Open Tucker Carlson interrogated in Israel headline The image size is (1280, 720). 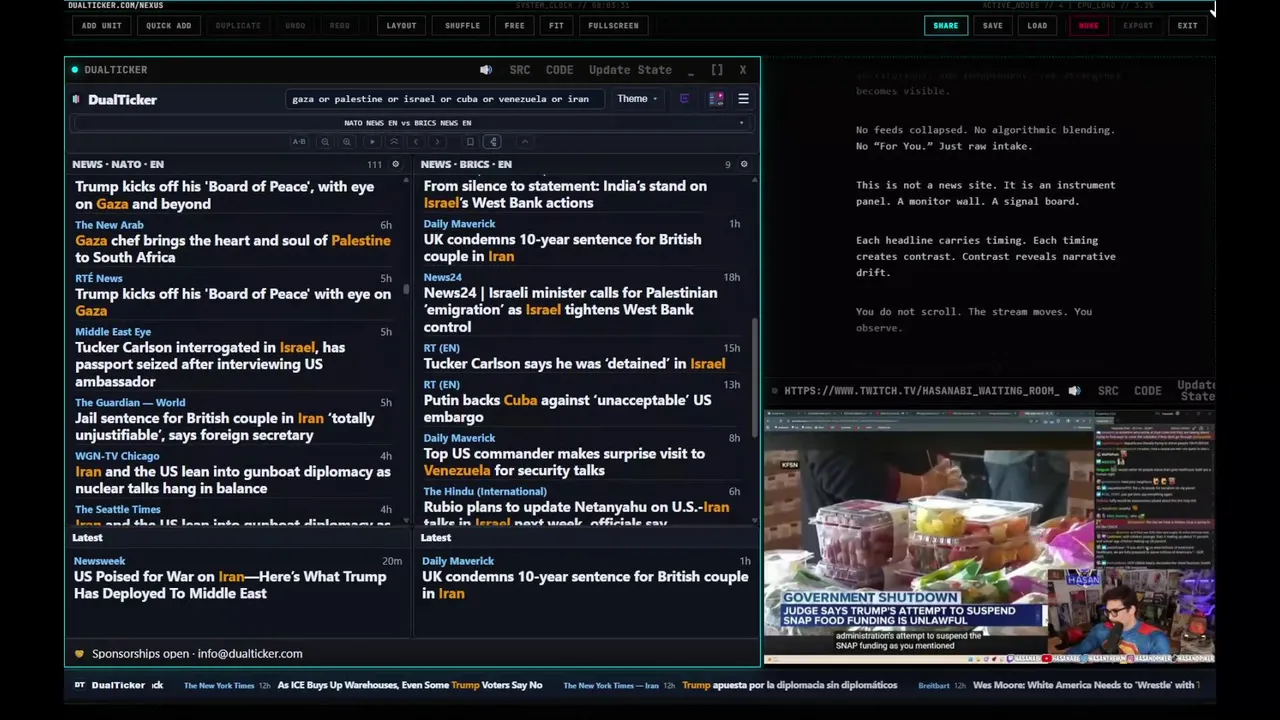pyautogui.click(x=210, y=364)
